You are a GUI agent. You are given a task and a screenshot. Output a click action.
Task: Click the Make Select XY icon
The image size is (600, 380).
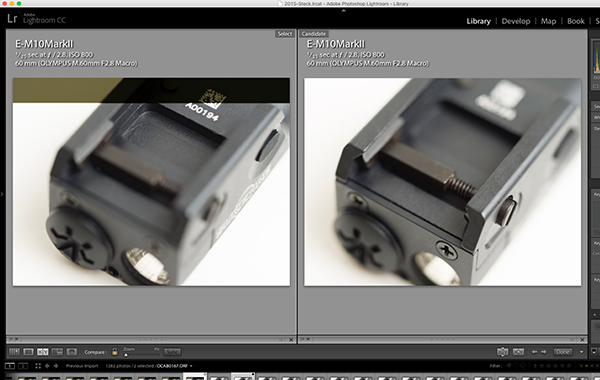518,352
